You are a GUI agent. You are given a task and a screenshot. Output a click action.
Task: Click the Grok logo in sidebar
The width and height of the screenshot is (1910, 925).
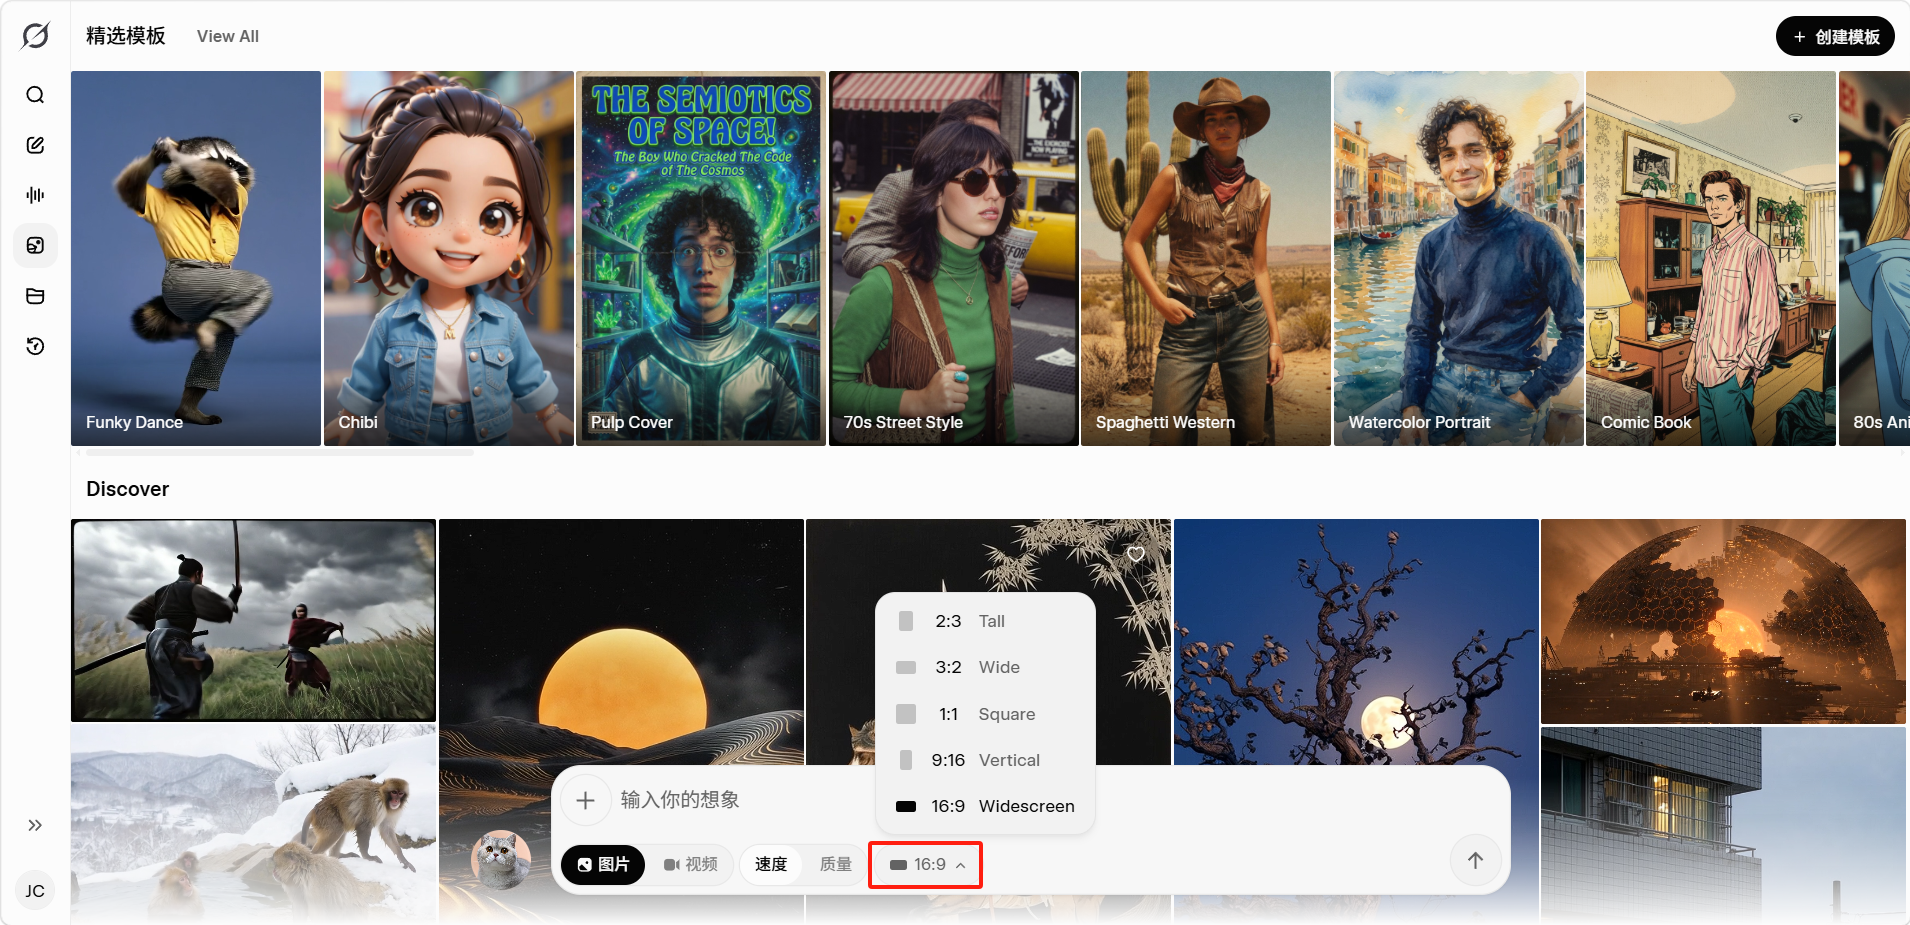click(35, 36)
